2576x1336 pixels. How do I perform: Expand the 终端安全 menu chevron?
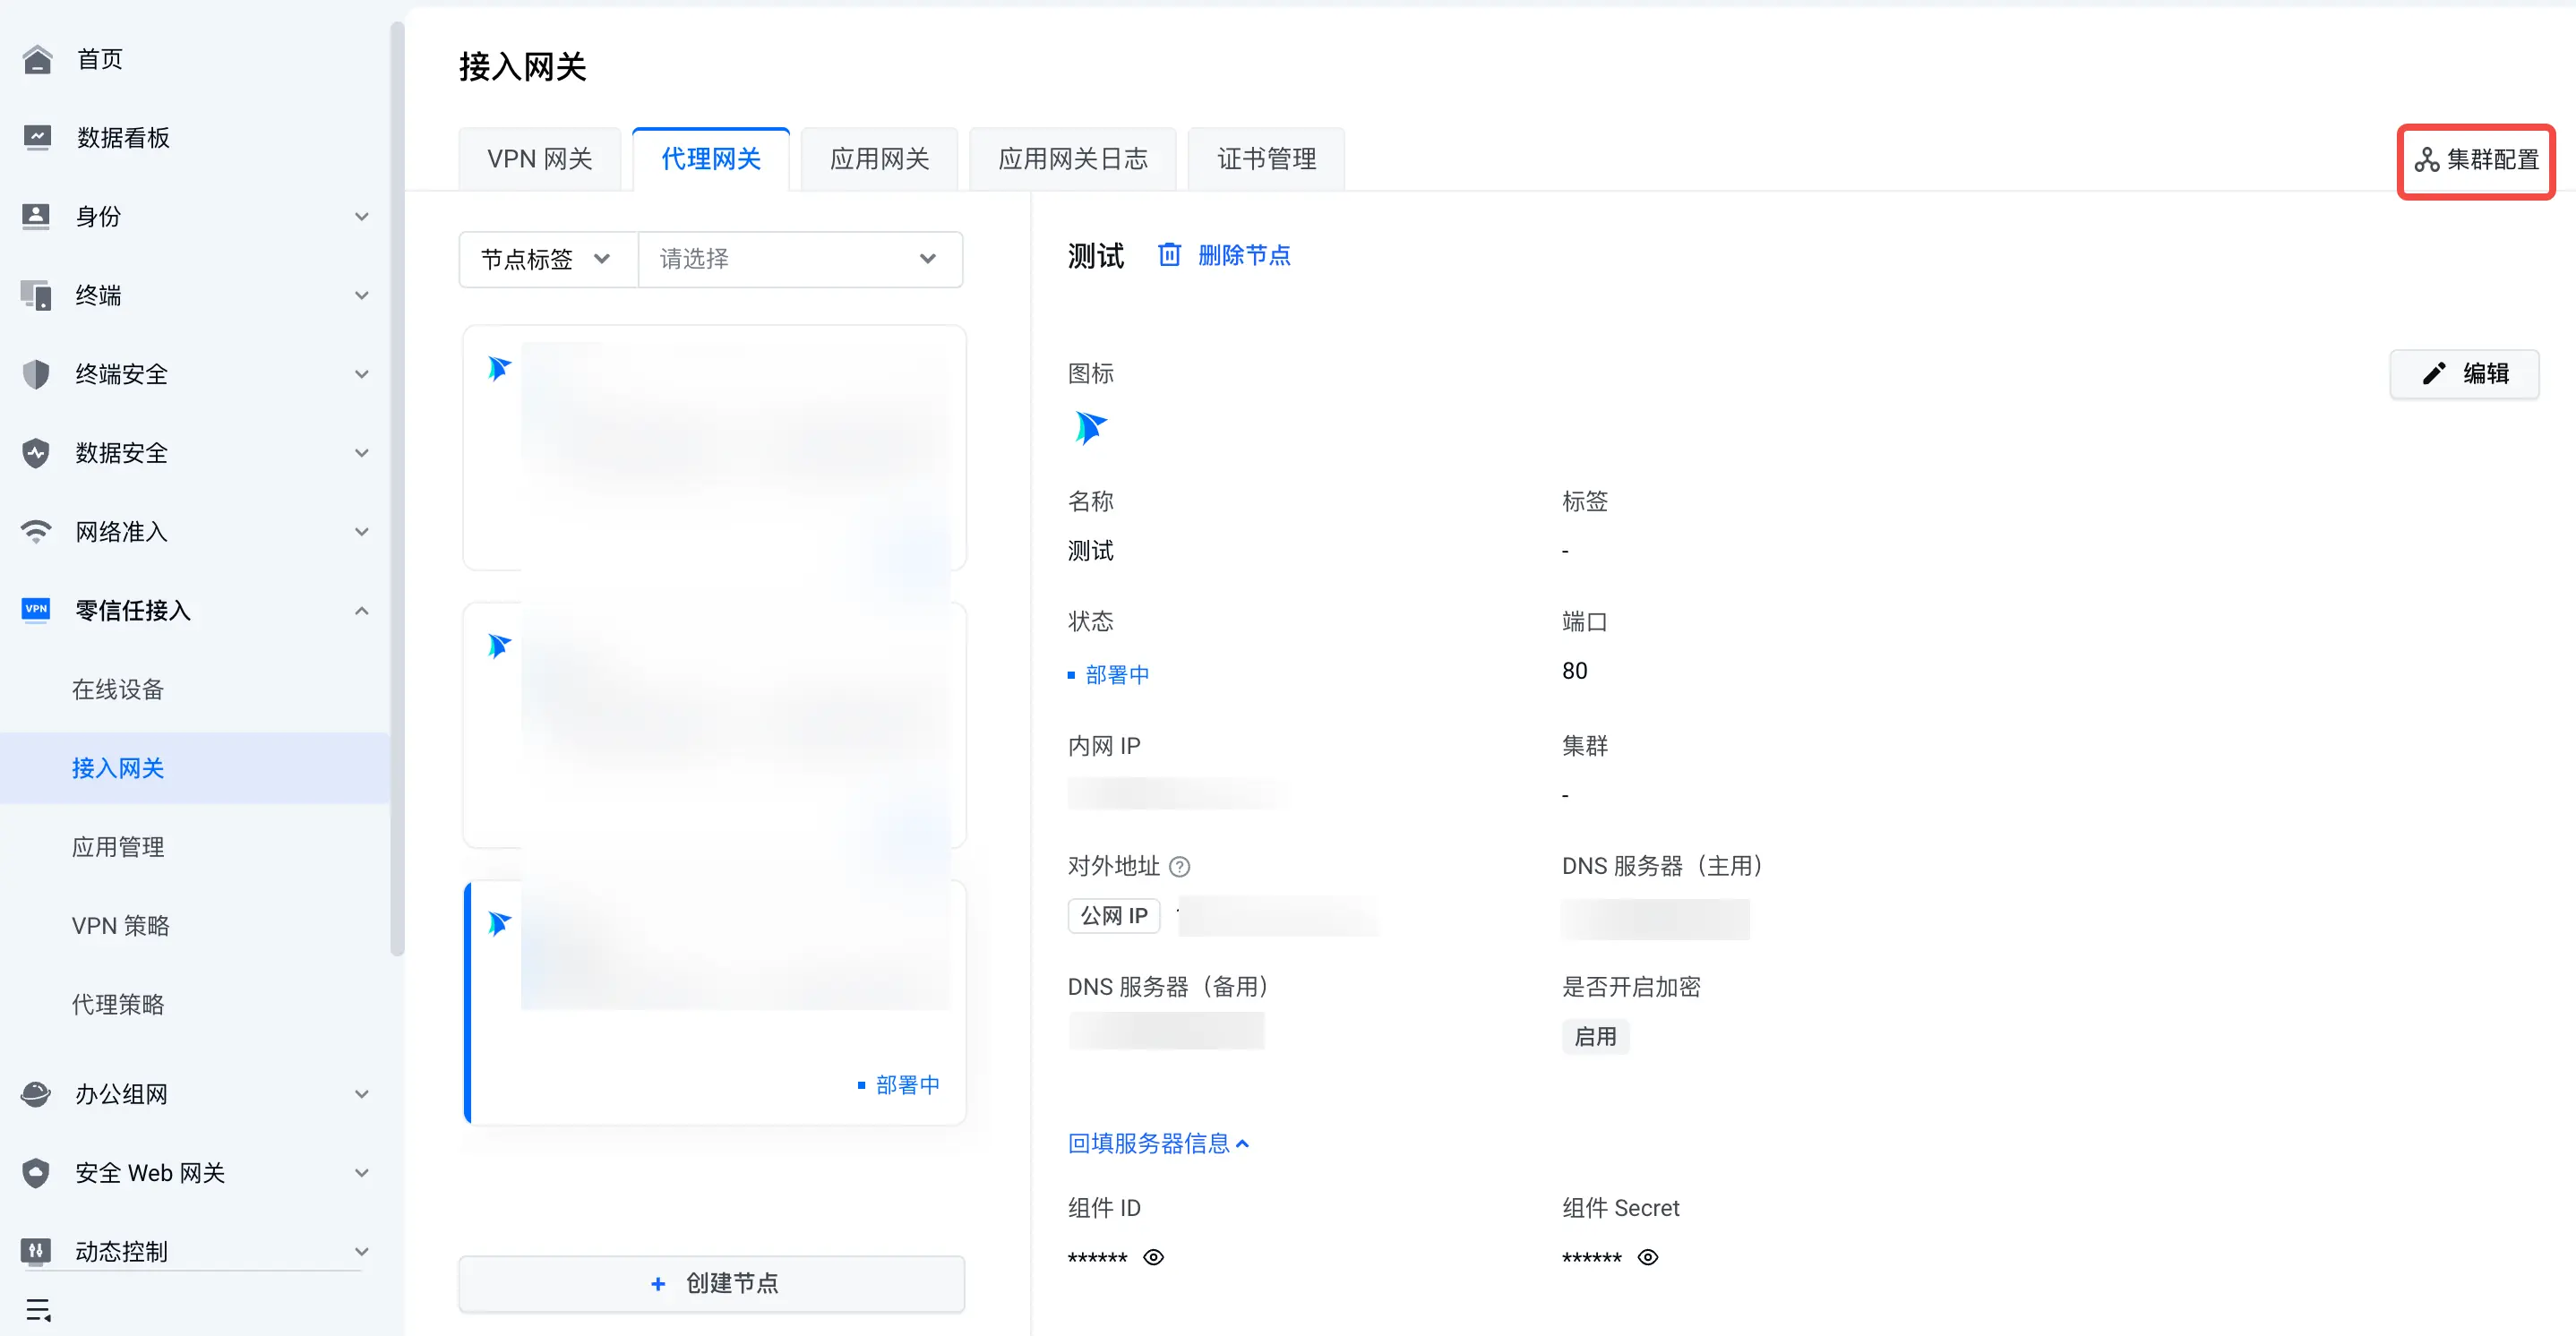pyautogui.click(x=362, y=374)
